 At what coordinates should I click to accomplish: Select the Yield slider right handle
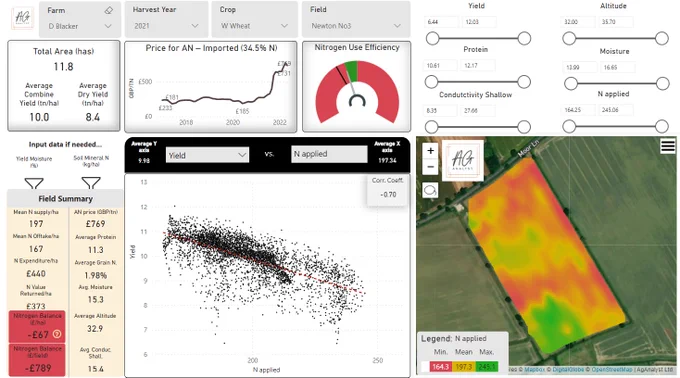524,38
